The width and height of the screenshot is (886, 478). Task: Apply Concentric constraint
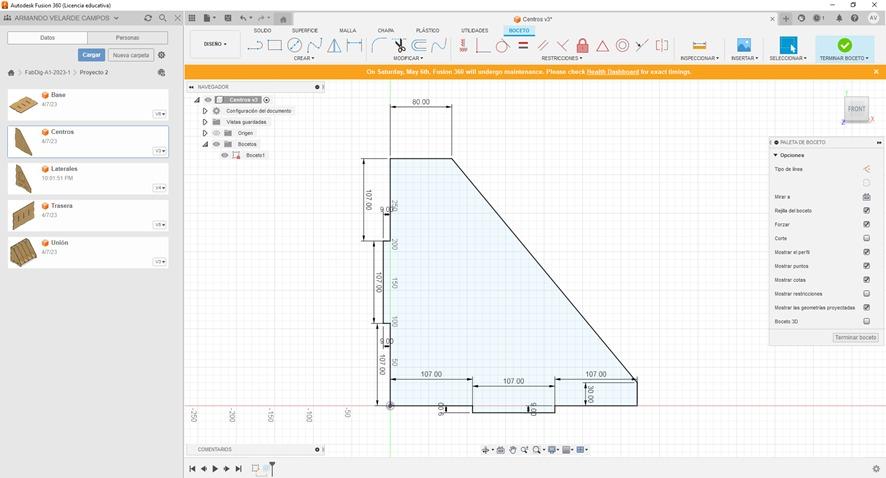622,45
